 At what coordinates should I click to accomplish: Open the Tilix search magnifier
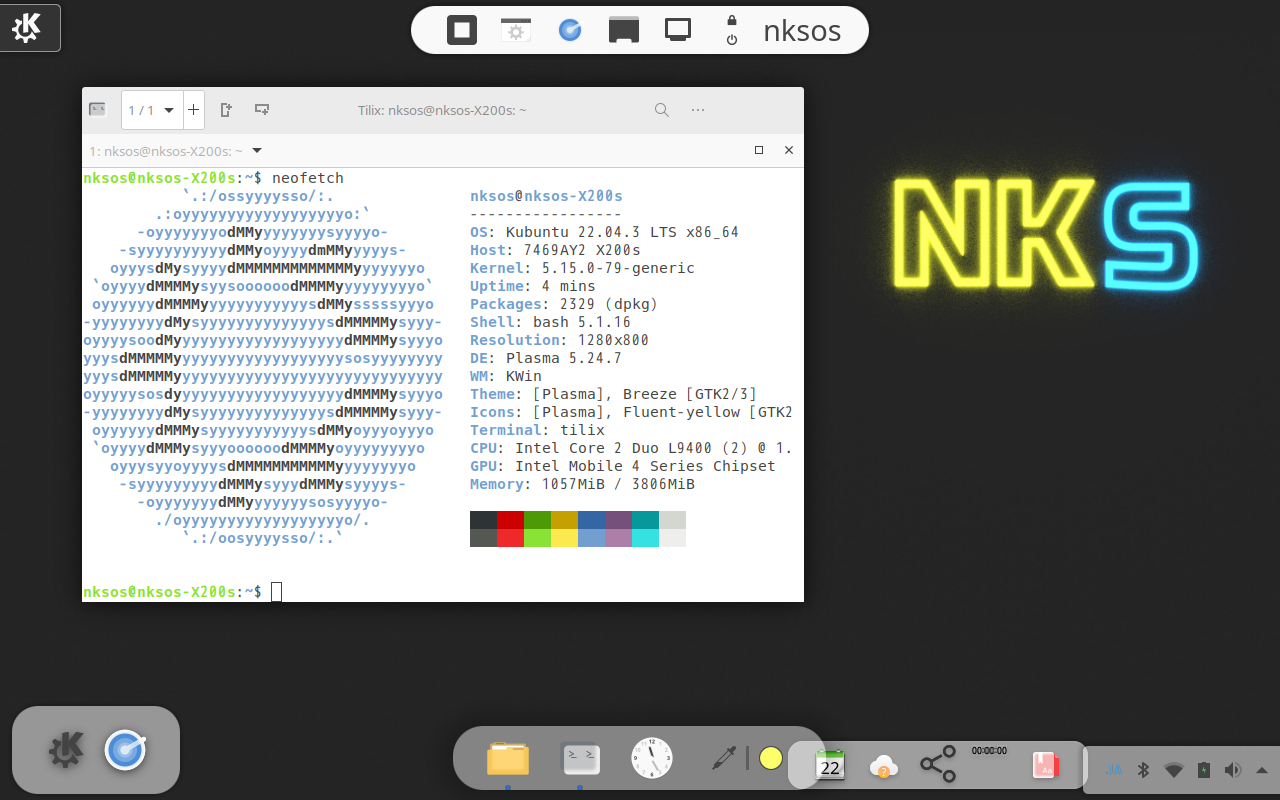pos(662,110)
